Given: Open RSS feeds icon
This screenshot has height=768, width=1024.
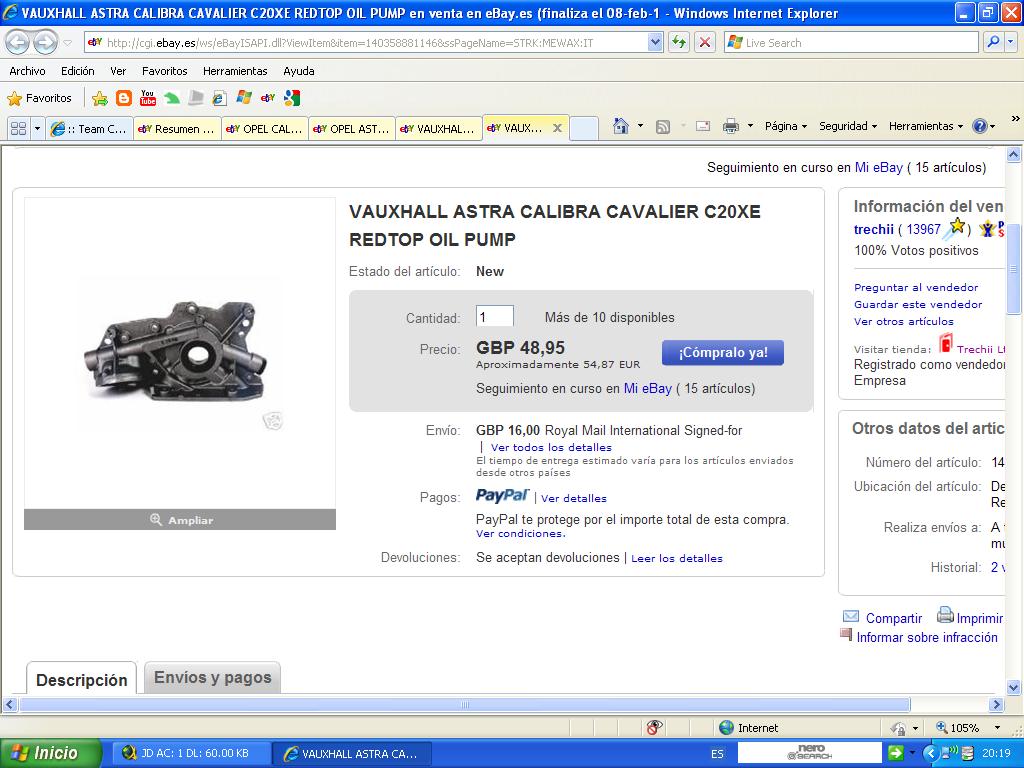Looking at the screenshot, I should (x=663, y=127).
